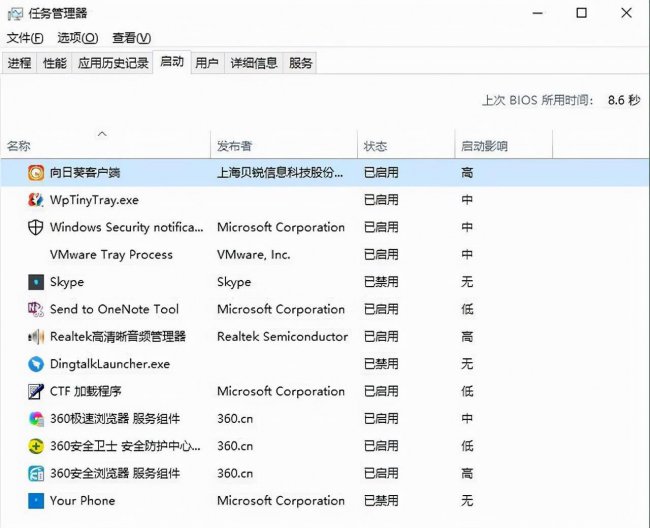Select the CTF 加载程序 name text

(85, 391)
